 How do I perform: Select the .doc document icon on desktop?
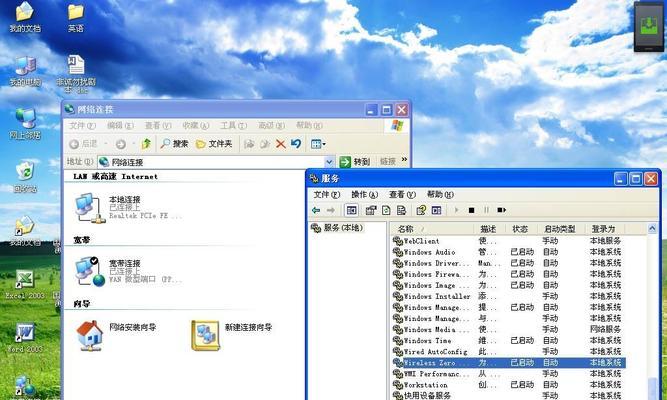click(76, 73)
